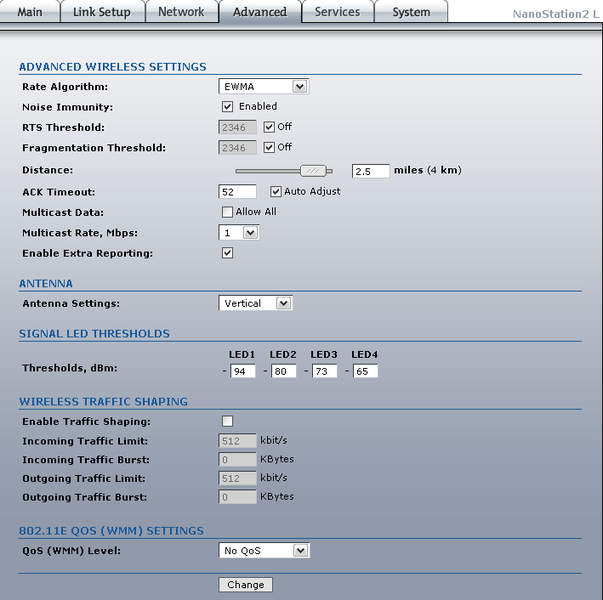Click the Incoming Traffic Burst field
603x600 pixels.
pyautogui.click(x=237, y=459)
